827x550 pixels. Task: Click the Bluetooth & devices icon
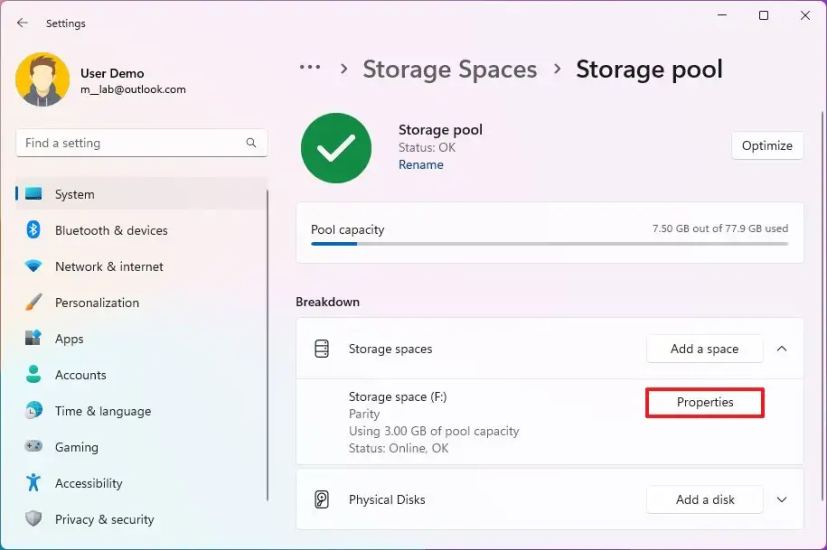(x=33, y=230)
